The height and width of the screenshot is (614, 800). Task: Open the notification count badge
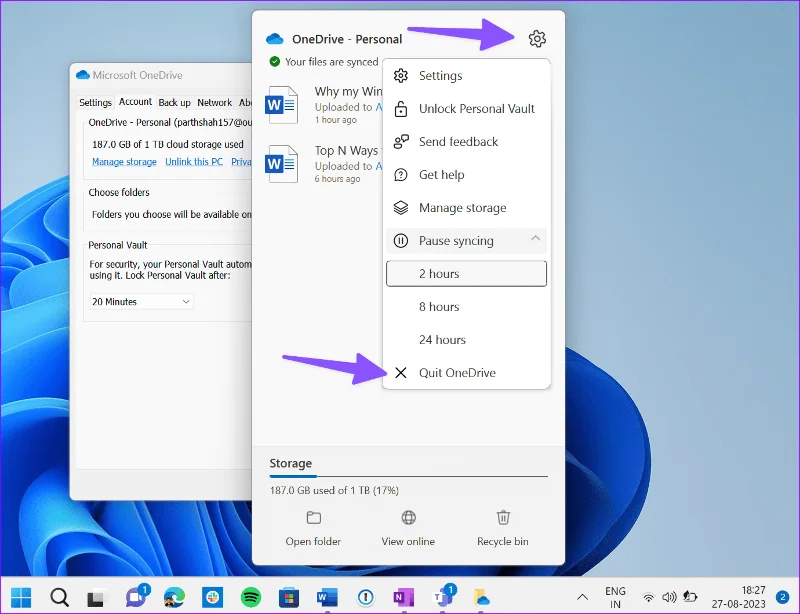pyautogui.click(x=782, y=597)
